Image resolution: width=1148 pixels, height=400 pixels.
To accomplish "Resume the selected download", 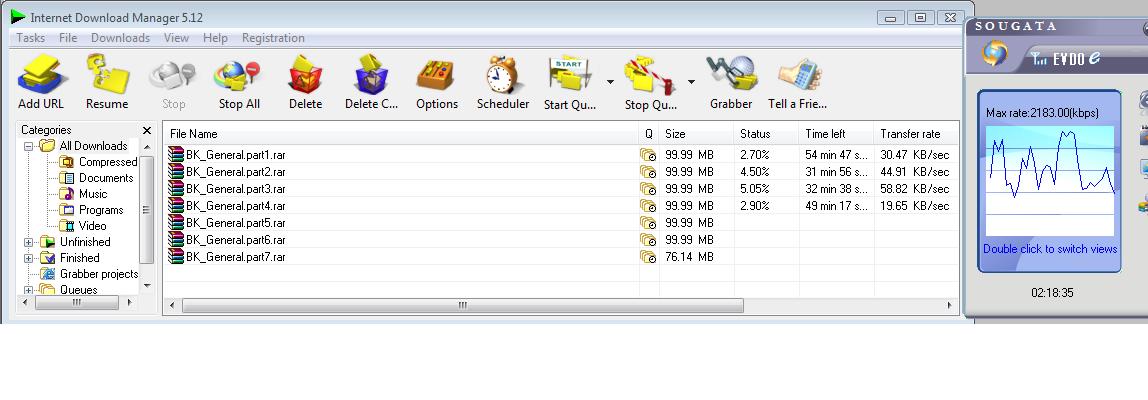I will point(107,75).
